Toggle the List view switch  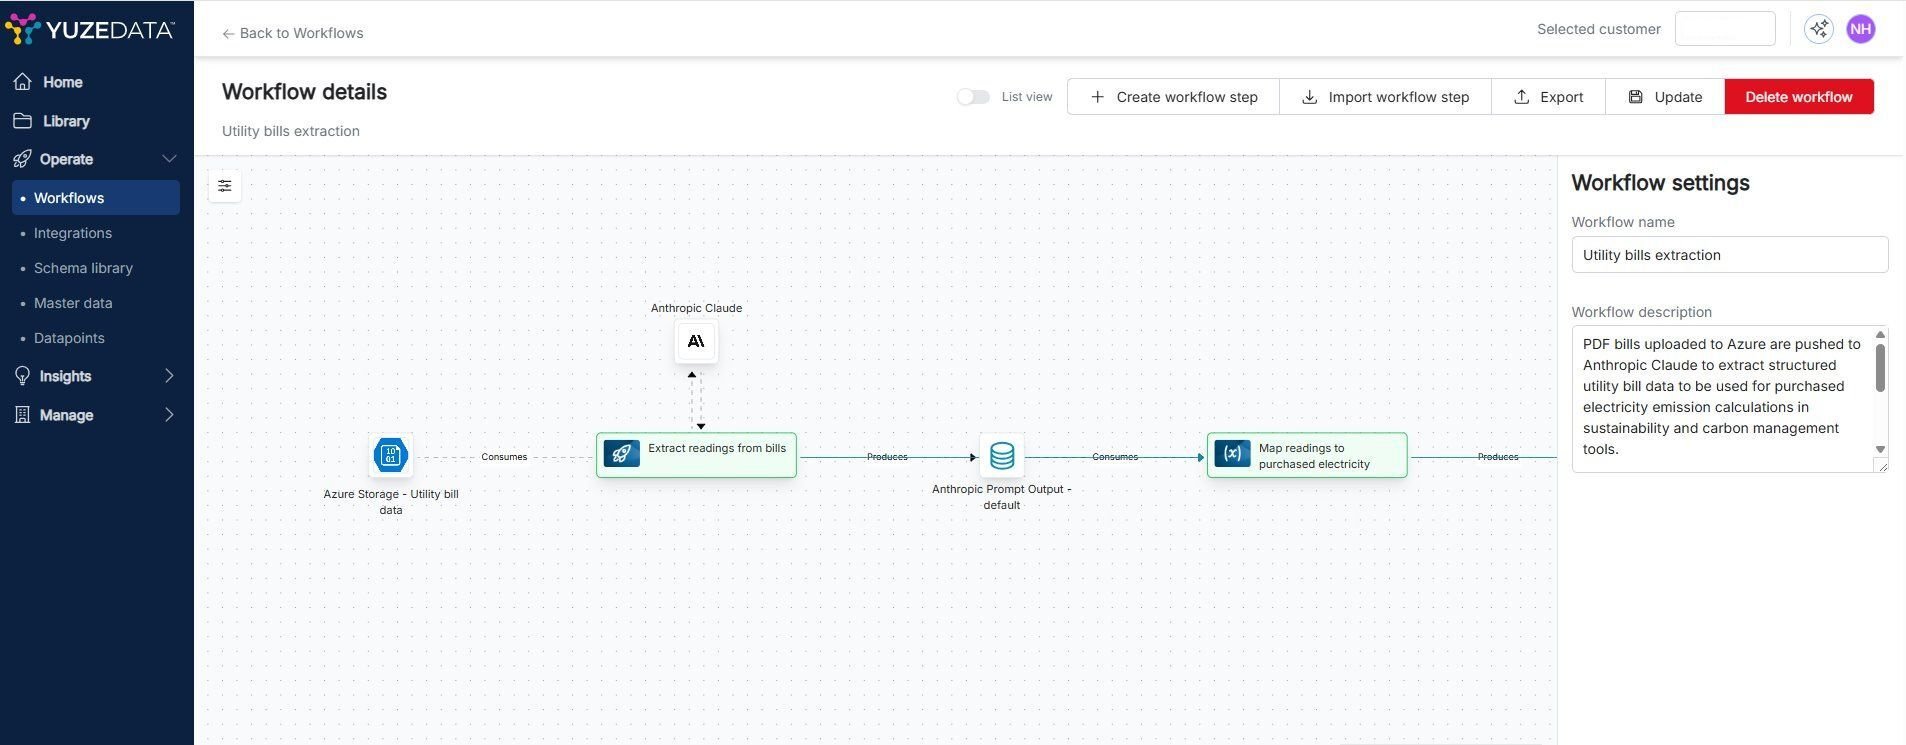coord(973,97)
